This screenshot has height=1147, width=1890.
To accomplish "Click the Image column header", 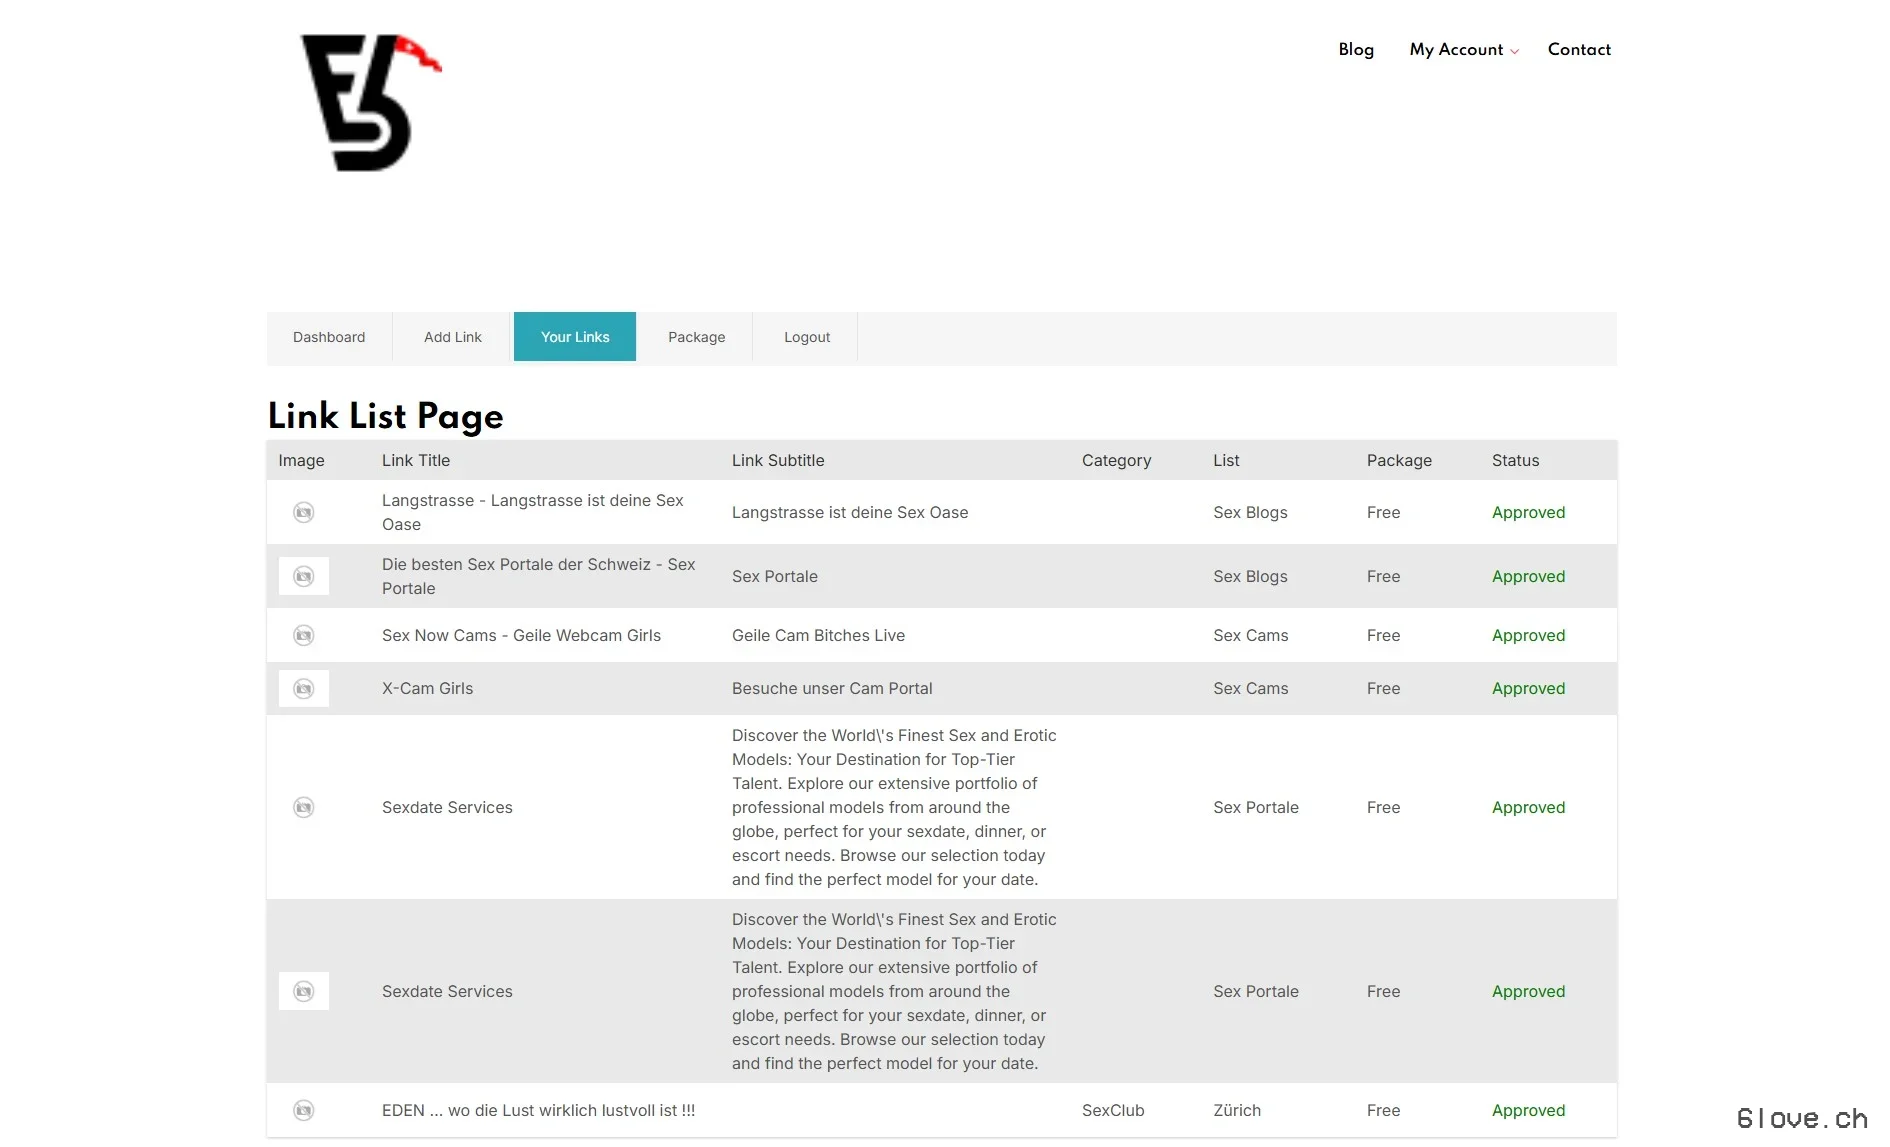I will [301, 460].
